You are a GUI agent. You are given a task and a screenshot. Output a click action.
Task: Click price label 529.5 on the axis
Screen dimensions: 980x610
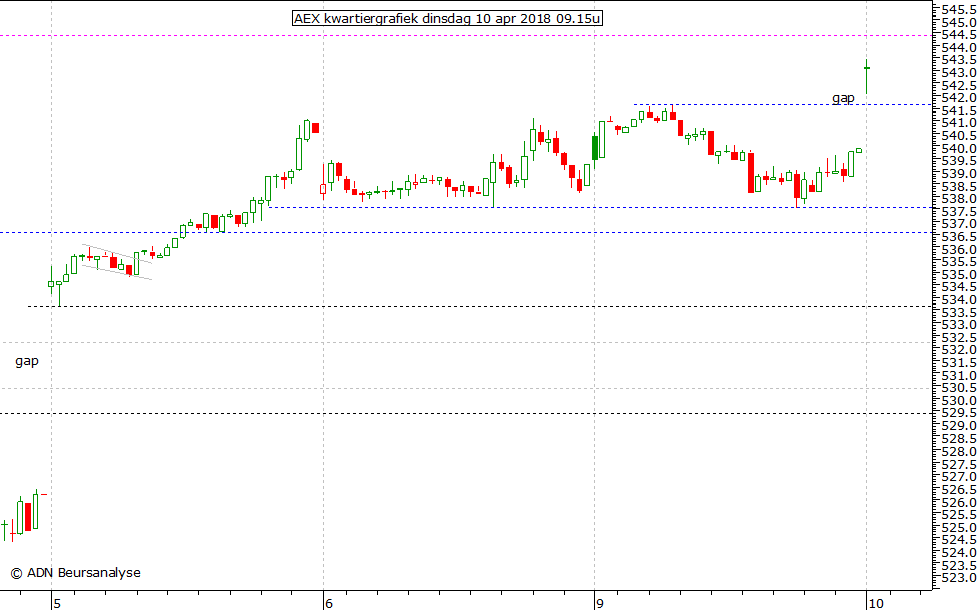pos(959,413)
